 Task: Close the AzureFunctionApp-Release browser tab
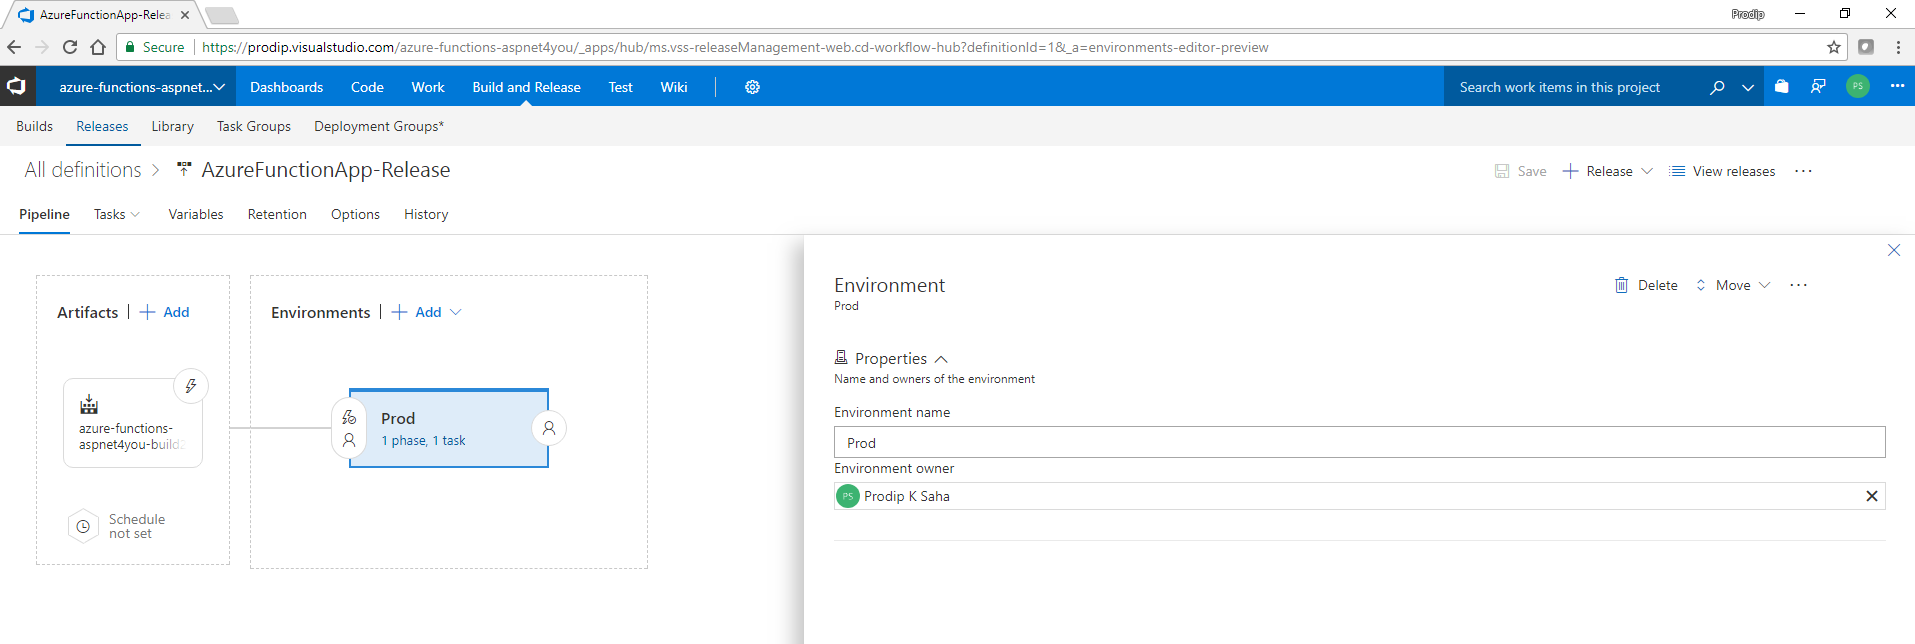coord(185,15)
